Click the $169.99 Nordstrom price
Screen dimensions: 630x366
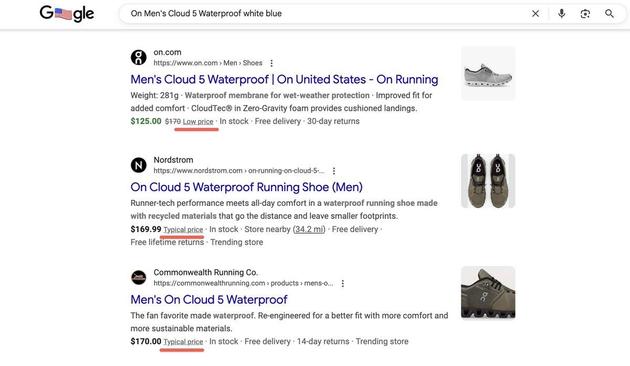146,229
